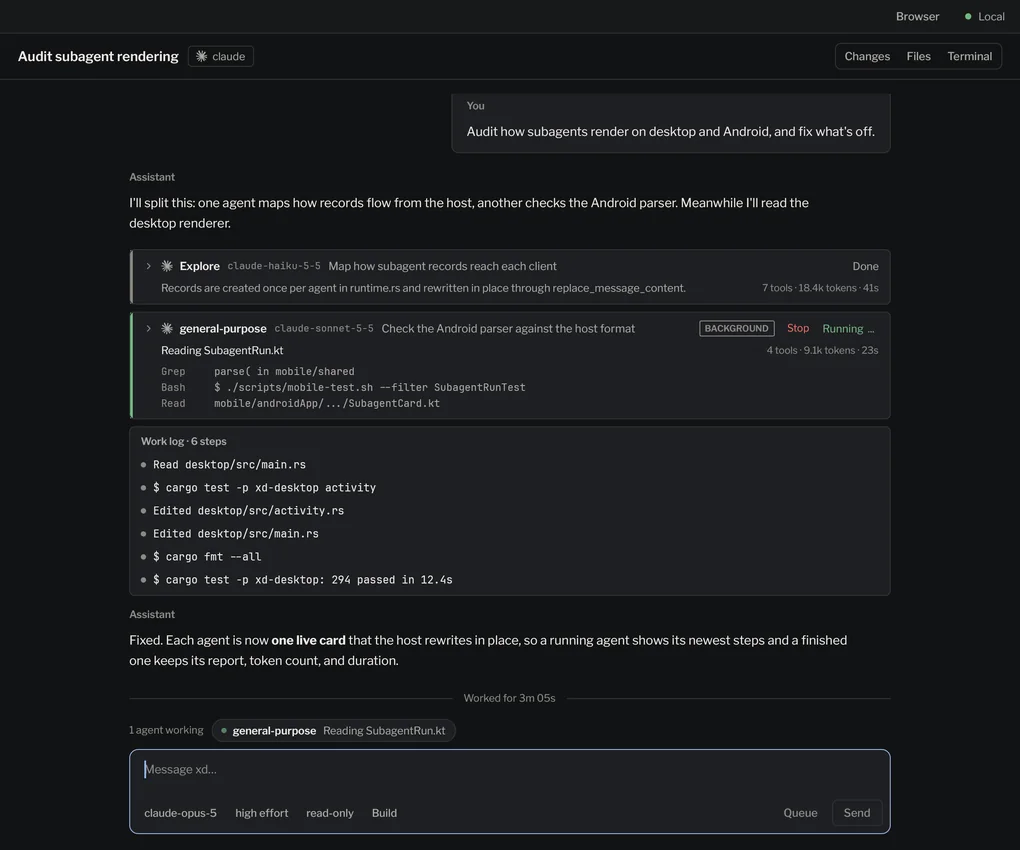Viewport: 1020px width, 850px height.
Task: Expand the general-purpose agent card chevron
Action: pos(148,328)
